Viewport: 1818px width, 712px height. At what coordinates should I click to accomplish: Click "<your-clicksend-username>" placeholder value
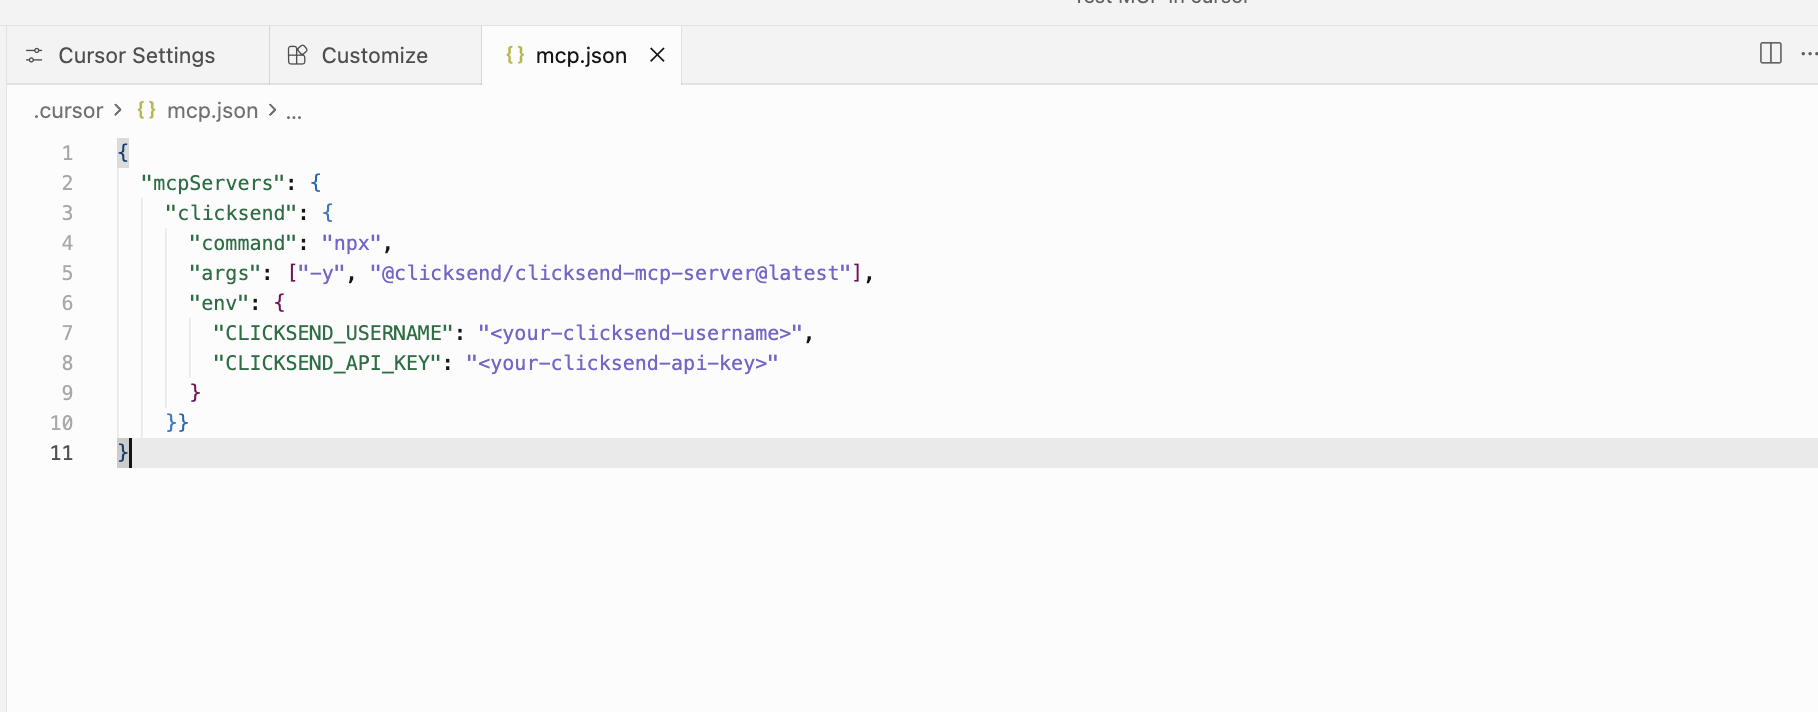pyautogui.click(x=640, y=333)
